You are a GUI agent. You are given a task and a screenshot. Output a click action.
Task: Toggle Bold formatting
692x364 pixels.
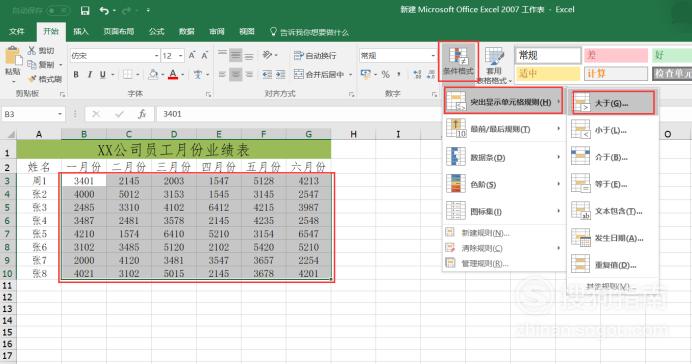76,75
